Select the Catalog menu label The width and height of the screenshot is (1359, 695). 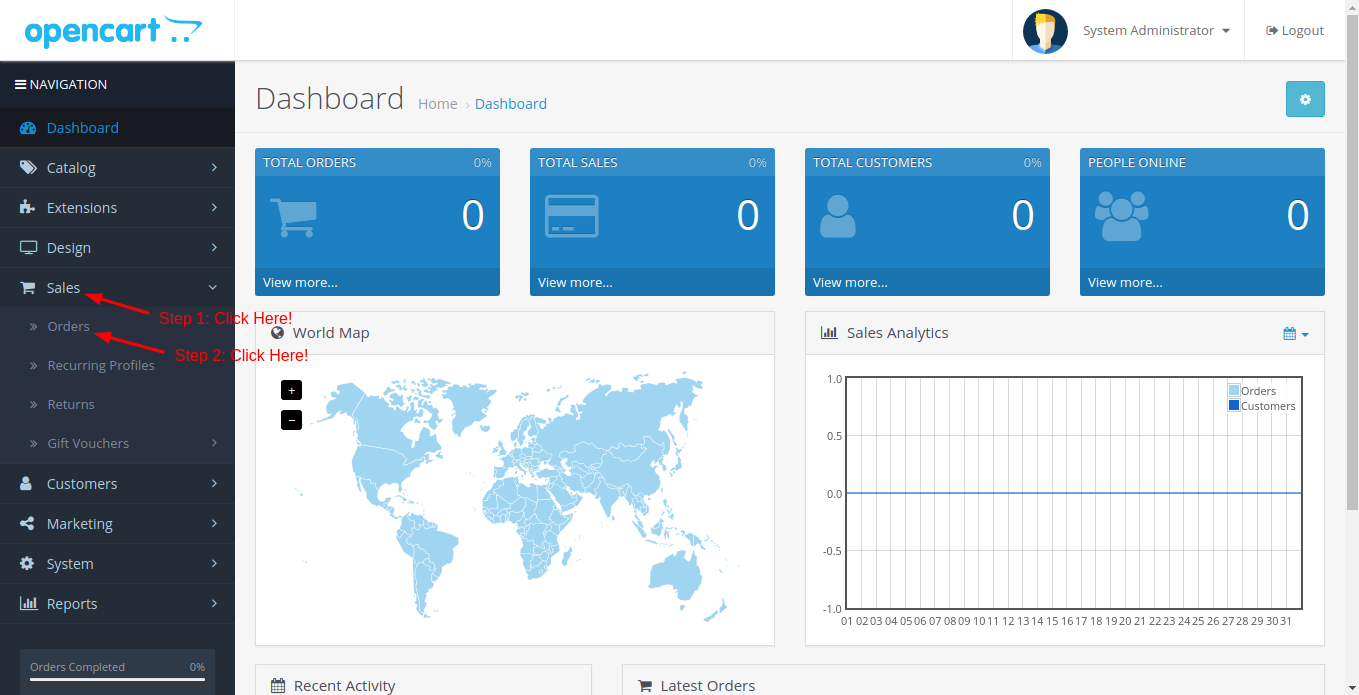click(x=71, y=168)
